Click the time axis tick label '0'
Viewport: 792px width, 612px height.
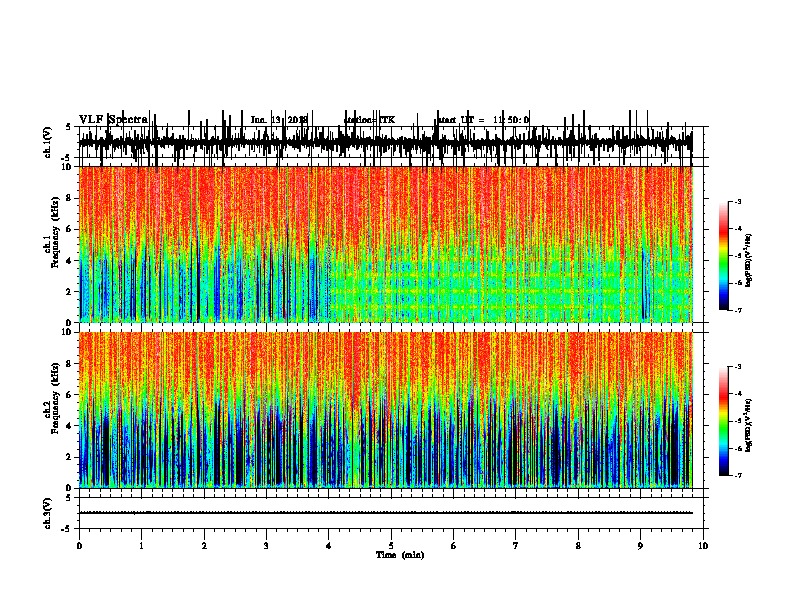(x=79, y=546)
